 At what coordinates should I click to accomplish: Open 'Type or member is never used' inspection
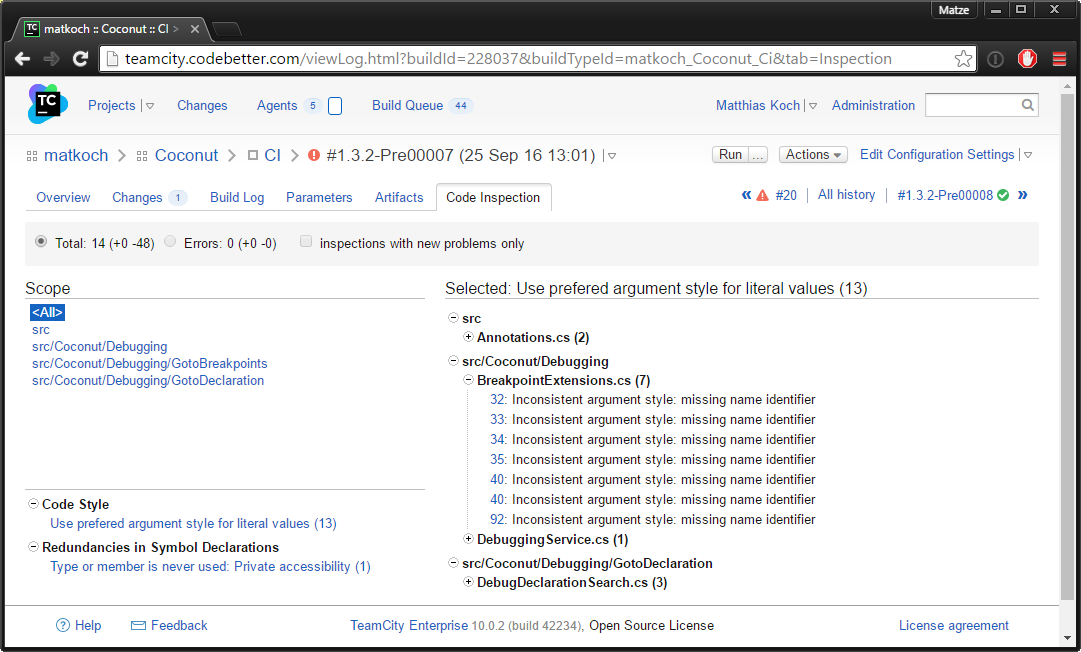pos(210,566)
